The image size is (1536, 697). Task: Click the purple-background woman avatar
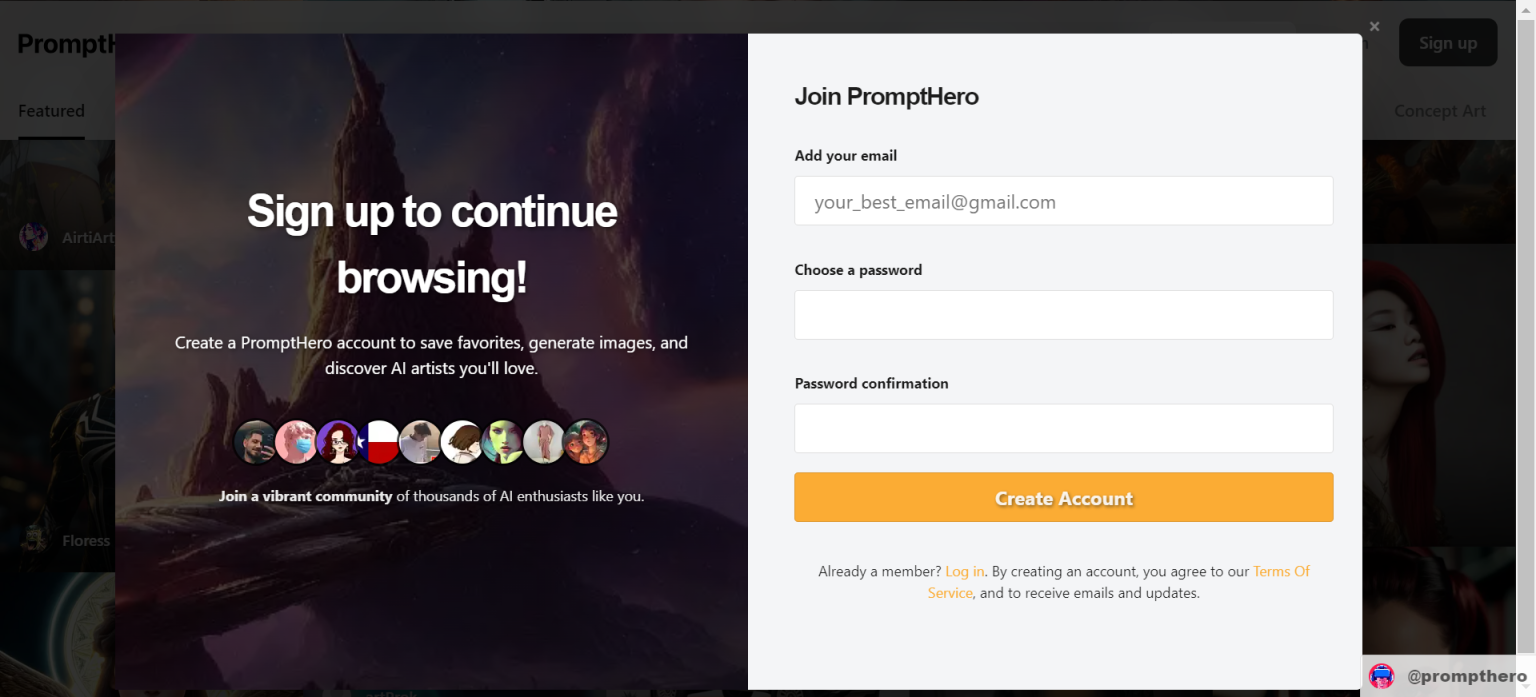coord(339,441)
